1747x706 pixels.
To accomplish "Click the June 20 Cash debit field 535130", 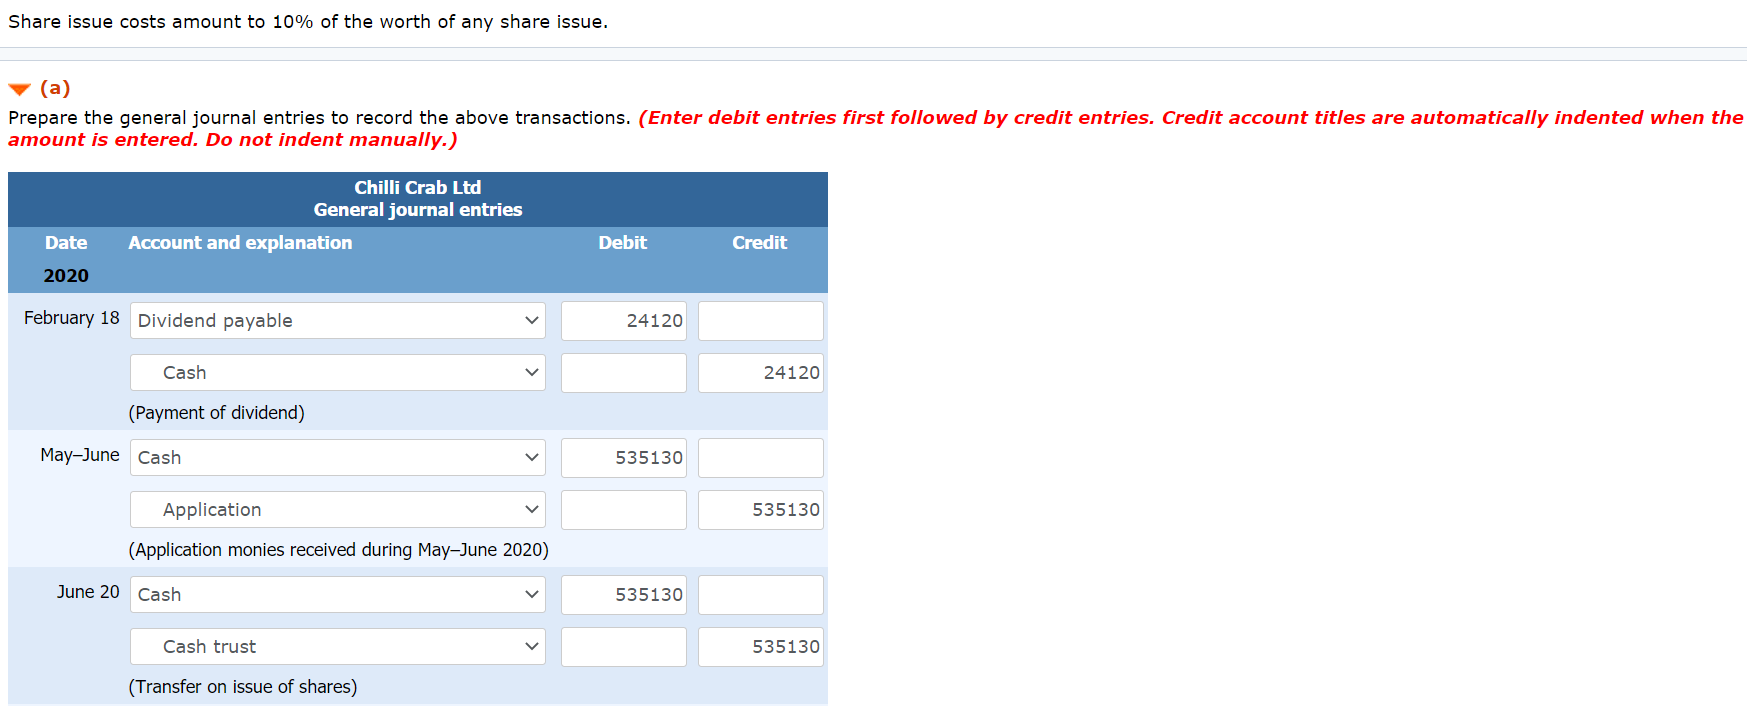I will [x=624, y=594].
